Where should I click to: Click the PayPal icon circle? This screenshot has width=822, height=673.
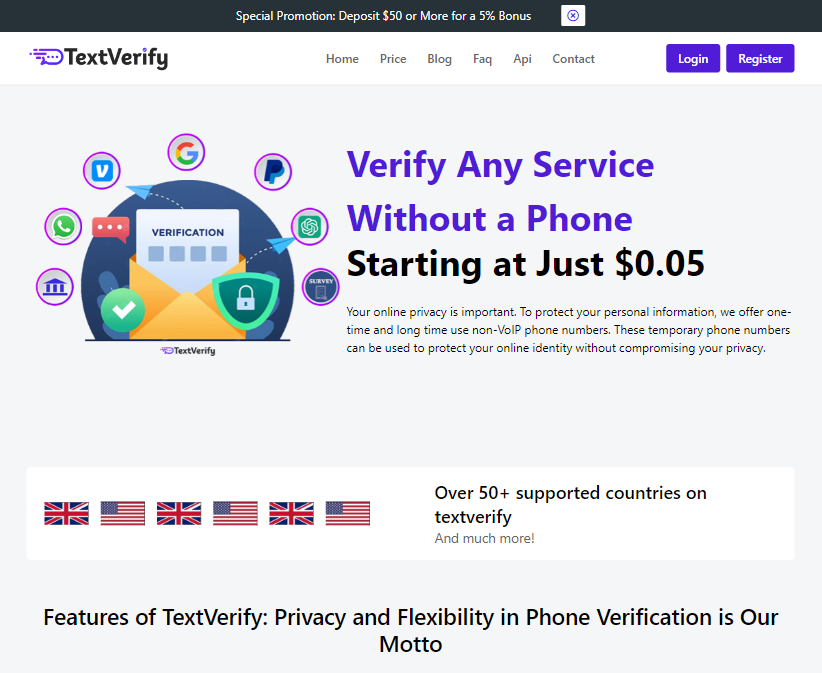pyautogui.click(x=272, y=172)
